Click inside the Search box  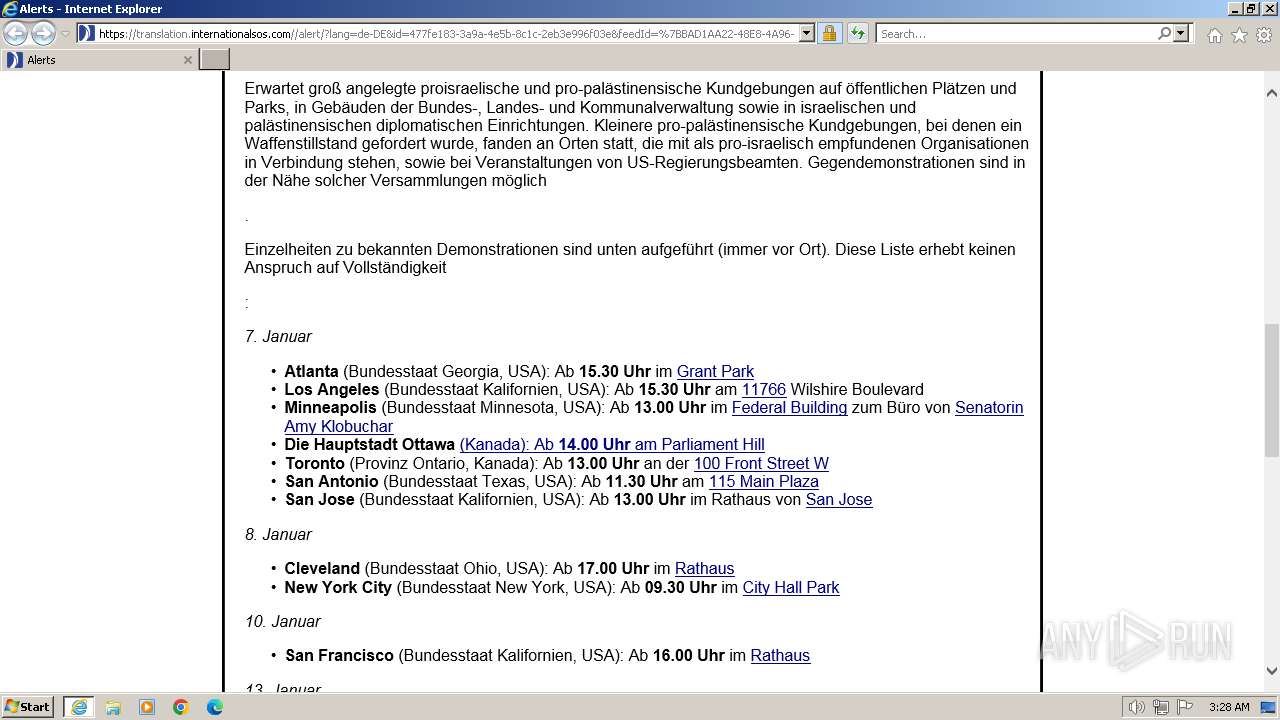[1016, 33]
